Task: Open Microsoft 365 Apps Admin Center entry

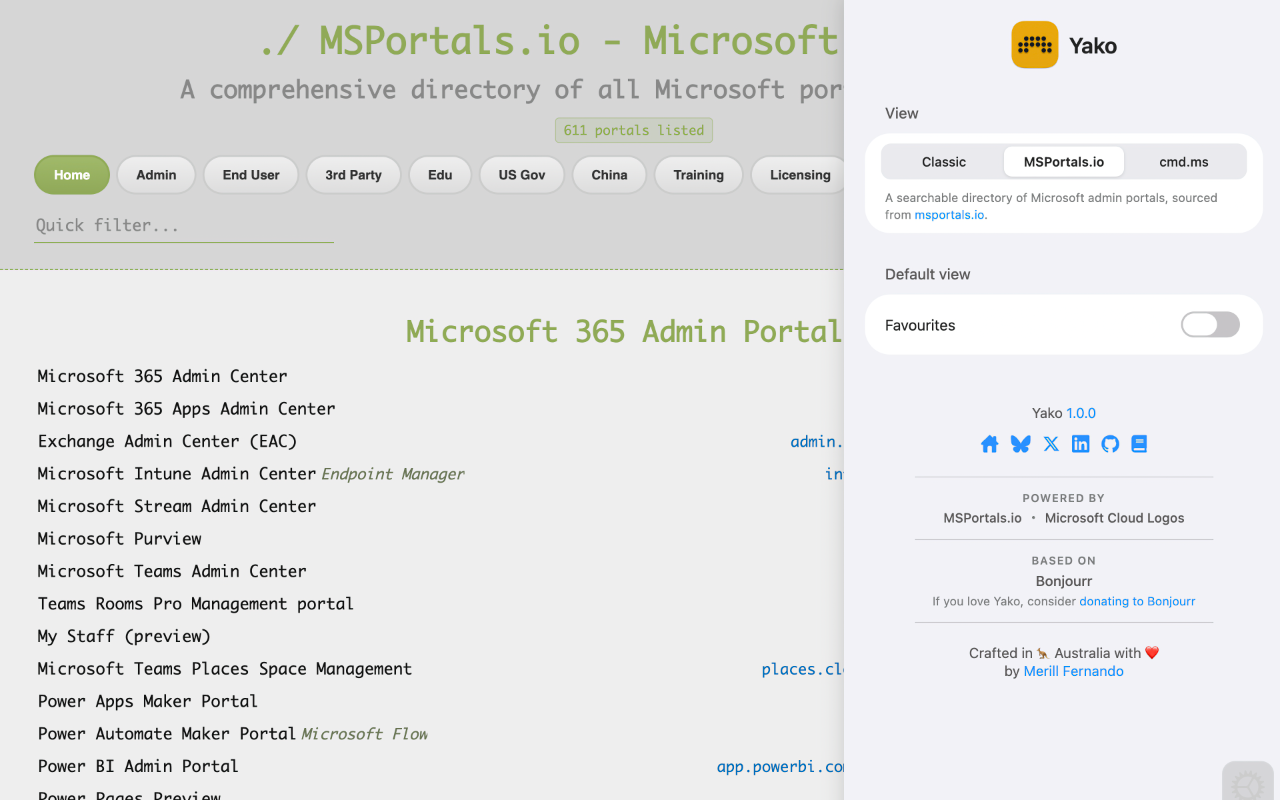Action: pos(187,409)
